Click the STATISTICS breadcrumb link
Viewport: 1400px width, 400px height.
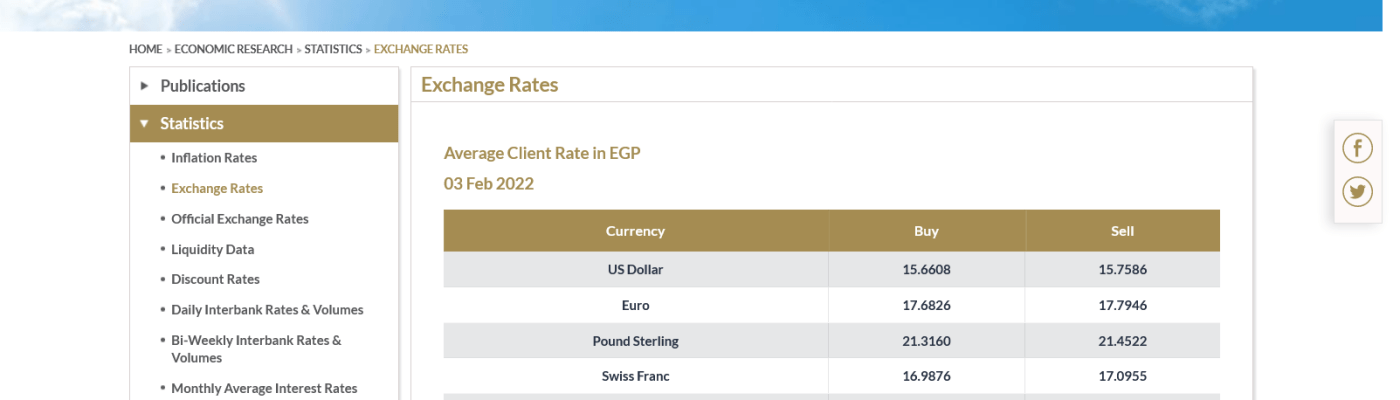click(333, 49)
